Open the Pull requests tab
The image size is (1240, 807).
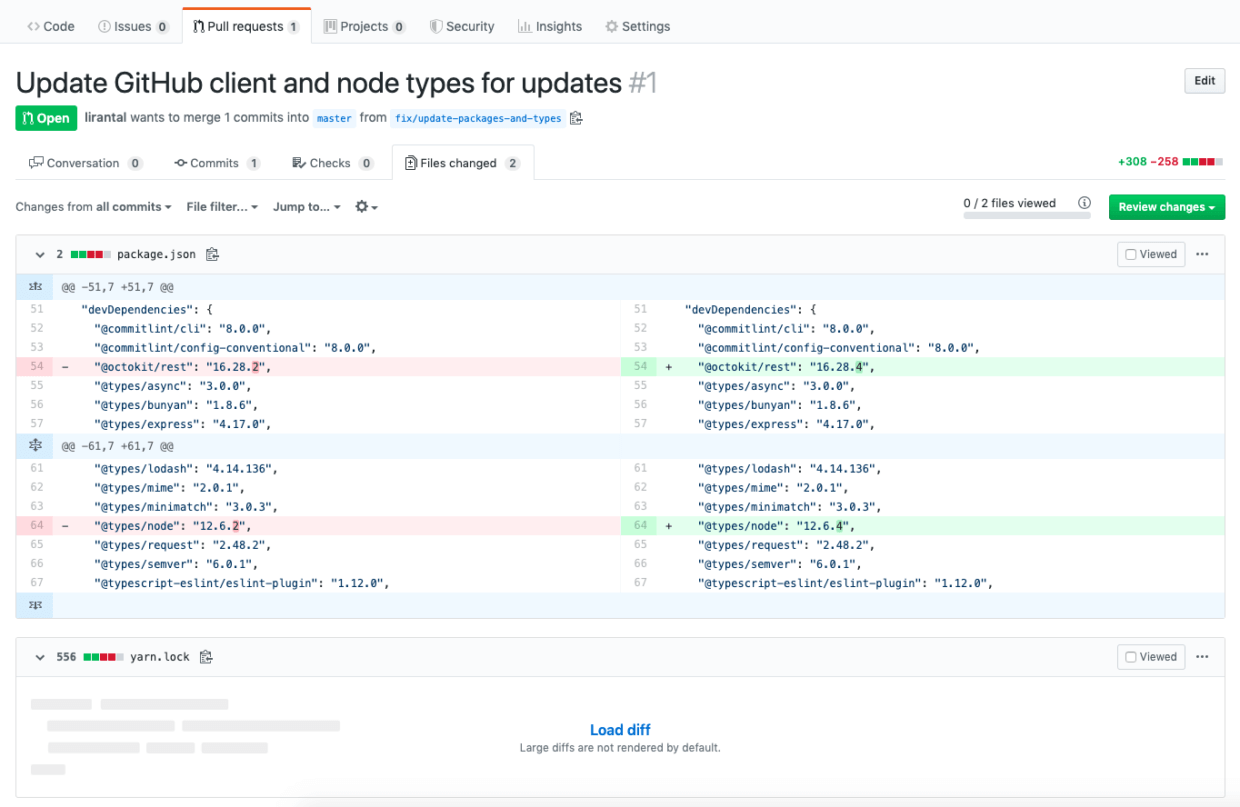(x=246, y=26)
